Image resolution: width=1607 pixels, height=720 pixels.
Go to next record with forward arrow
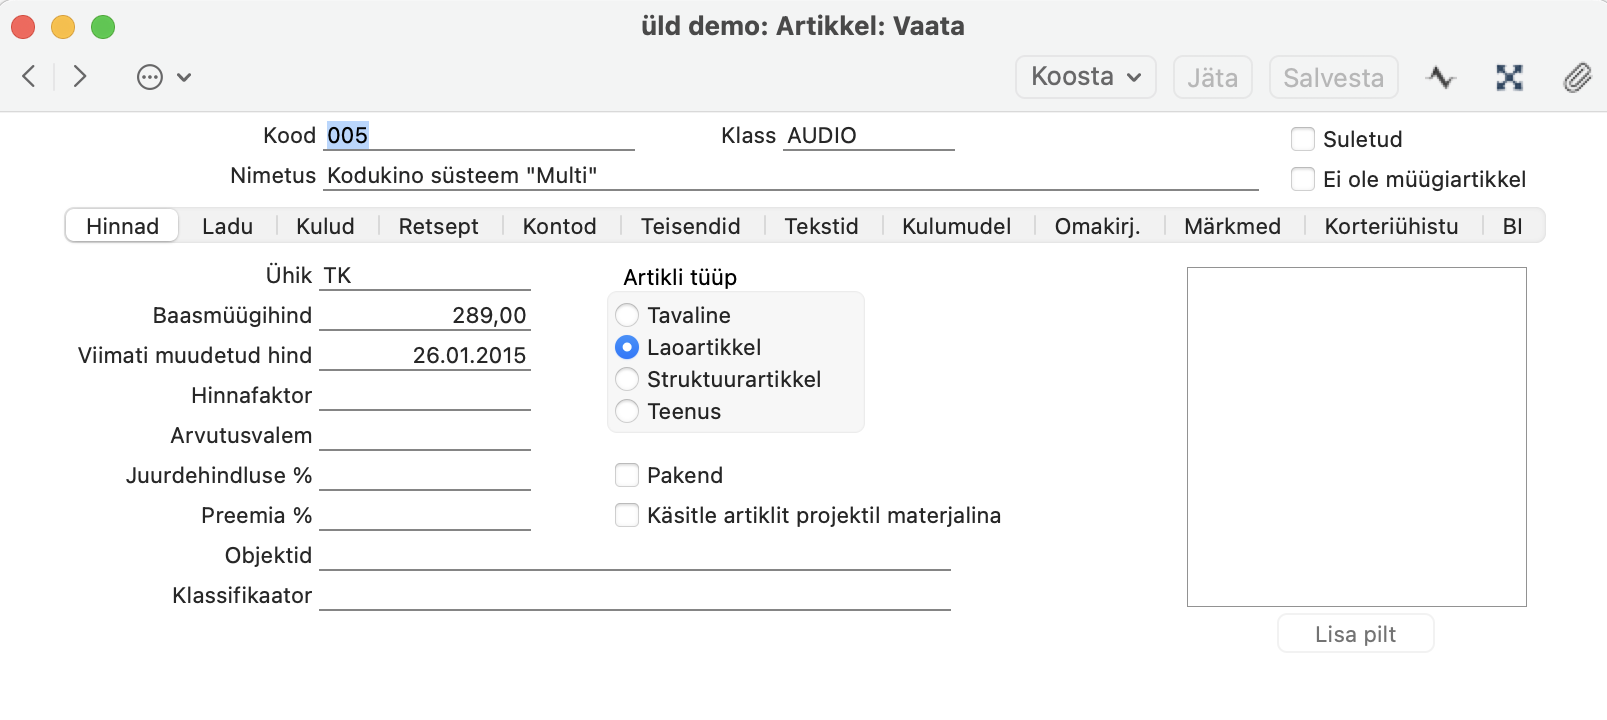click(80, 77)
